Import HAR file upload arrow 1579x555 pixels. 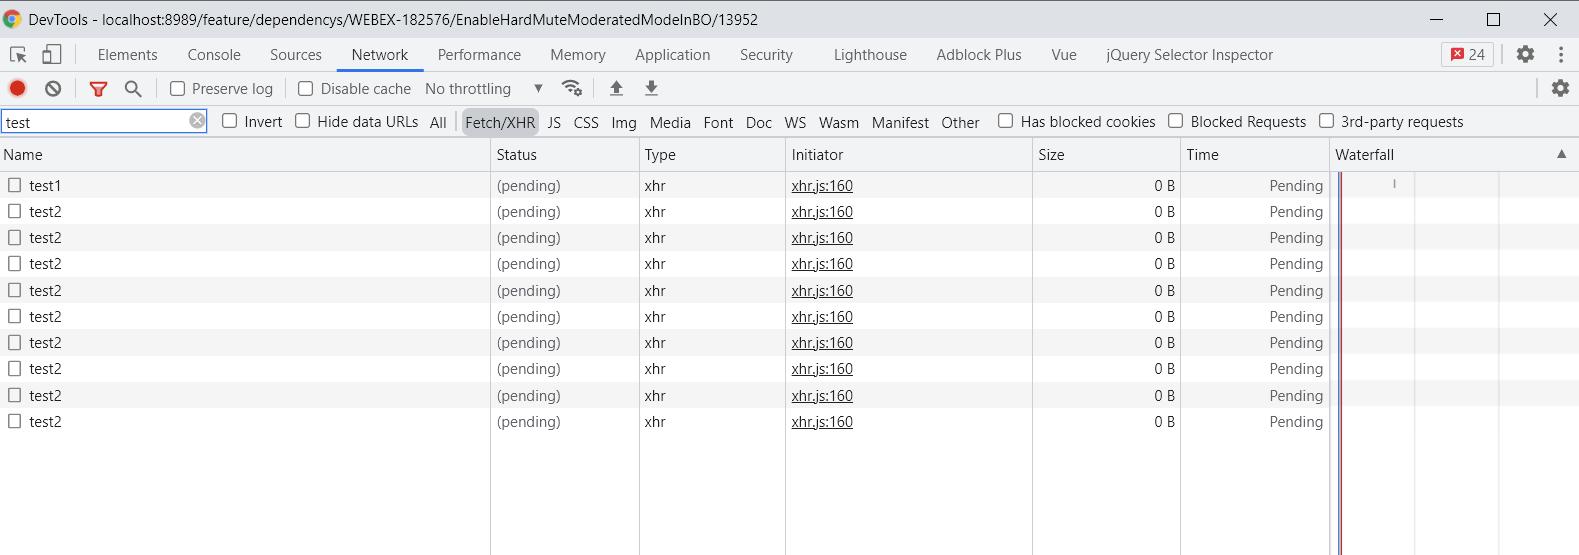pyautogui.click(x=616, y=88)
